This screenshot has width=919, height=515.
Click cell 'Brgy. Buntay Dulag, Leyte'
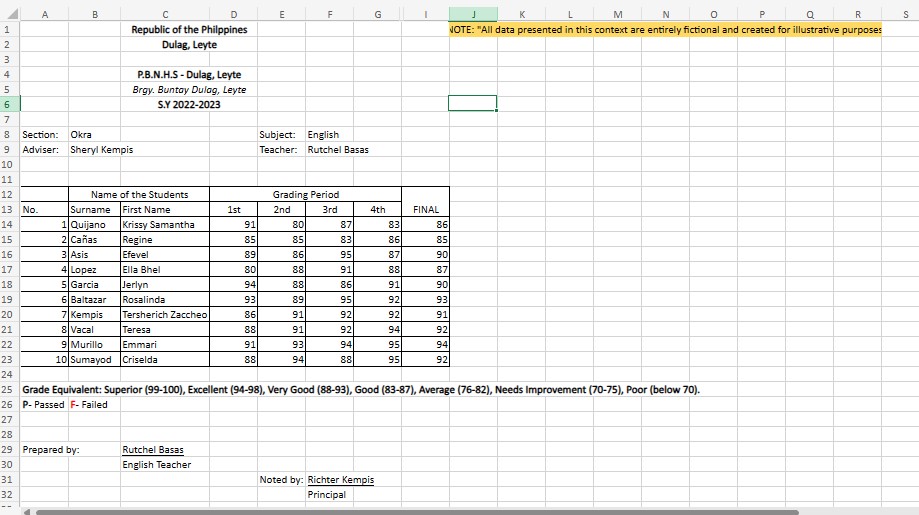pos(189,90)
